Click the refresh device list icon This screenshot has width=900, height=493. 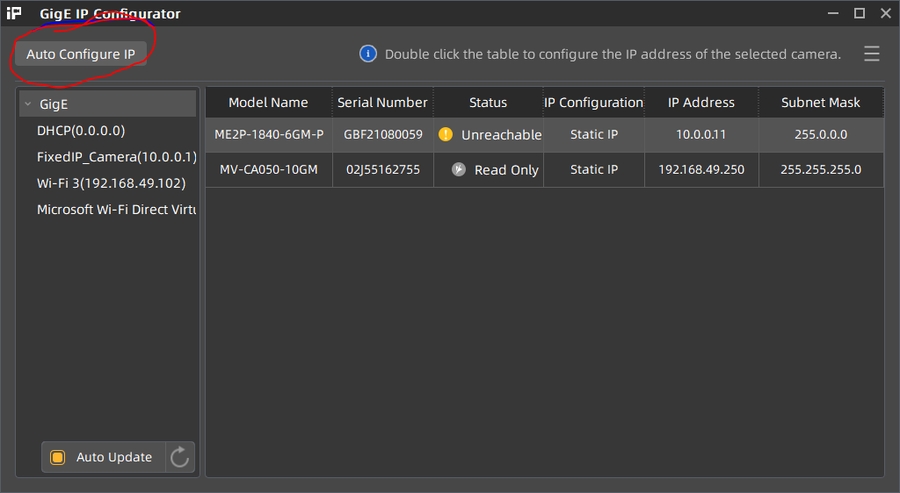tap(180, 457)
